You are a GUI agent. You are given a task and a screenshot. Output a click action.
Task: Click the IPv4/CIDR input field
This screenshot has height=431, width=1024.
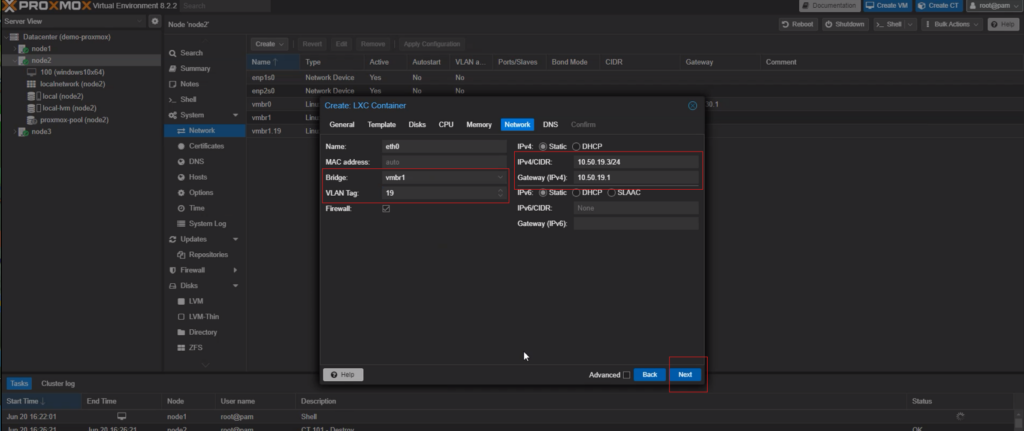point(636,162)
